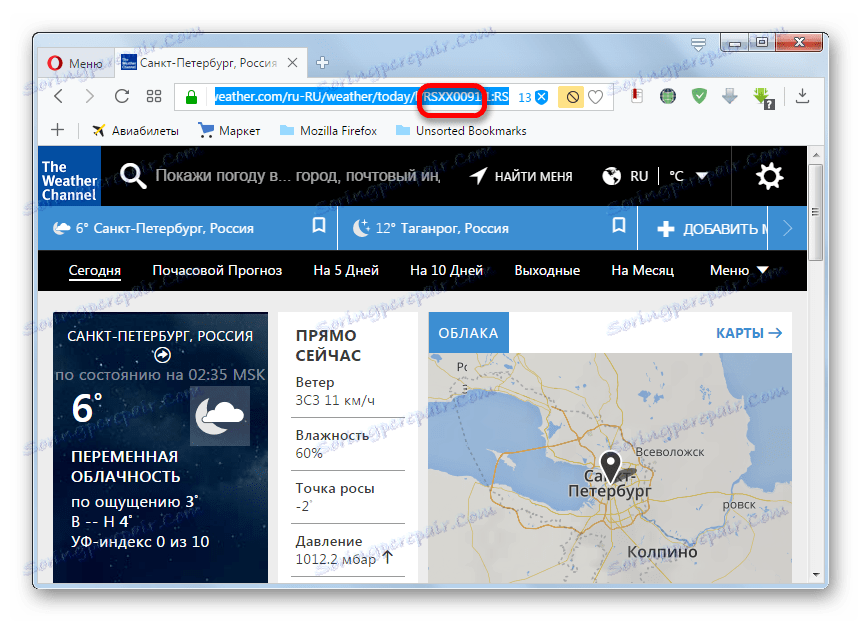Screen dimensions: 862x622
Task: Click the gray down arrow extension
Action: [x=730, y=97]
